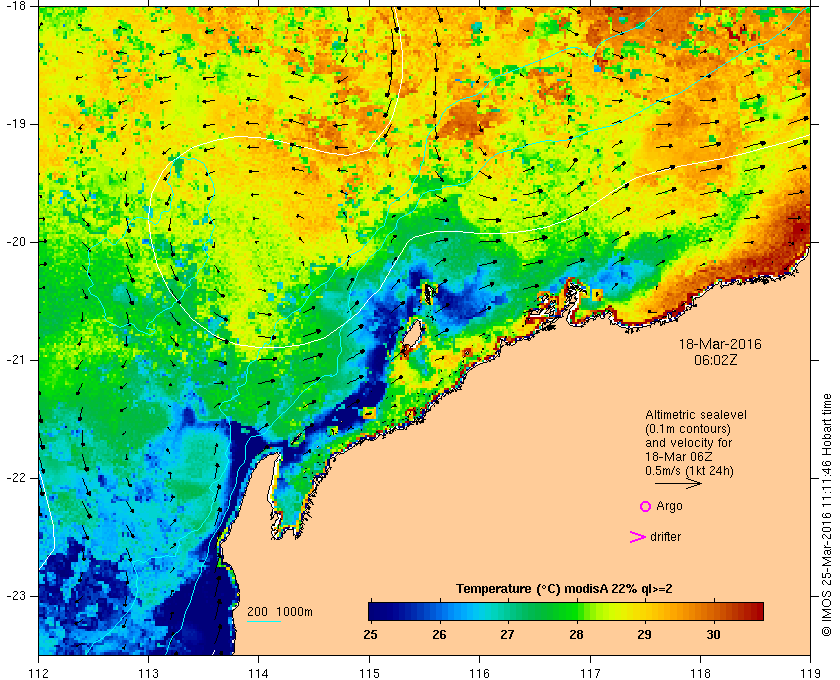Click the colorbar tick label 28
Image resolution: width=840 pixels, height=680 pixels.
point(576,634)
